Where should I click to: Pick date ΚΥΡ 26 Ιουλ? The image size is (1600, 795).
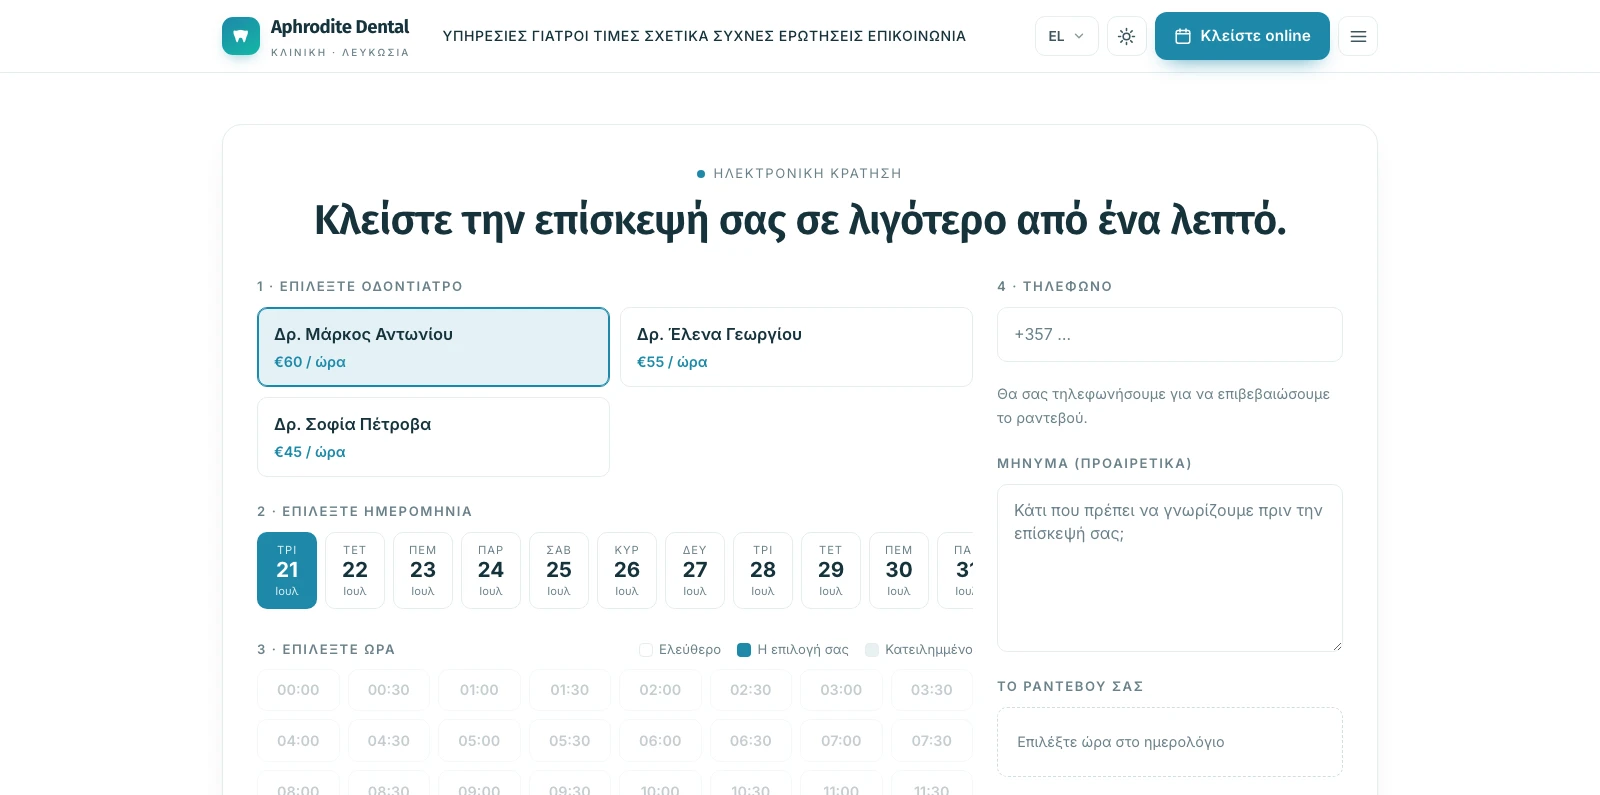(627, 570)
